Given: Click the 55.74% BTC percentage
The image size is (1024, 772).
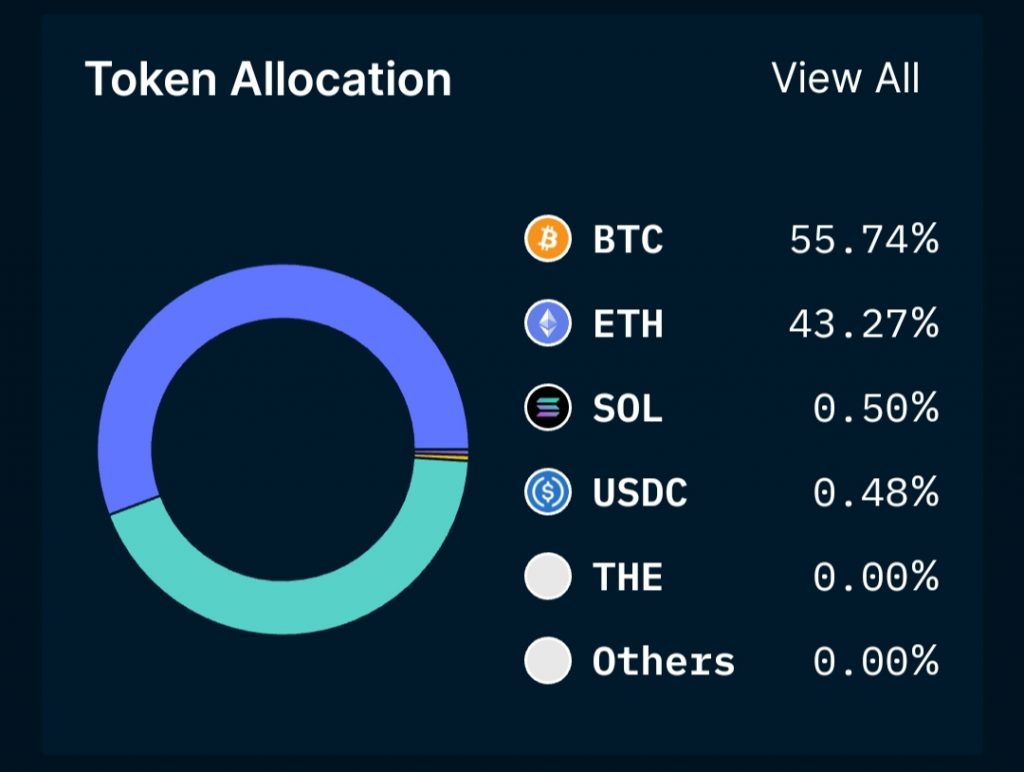Looking at the screenshot, I should click(864, 240).
